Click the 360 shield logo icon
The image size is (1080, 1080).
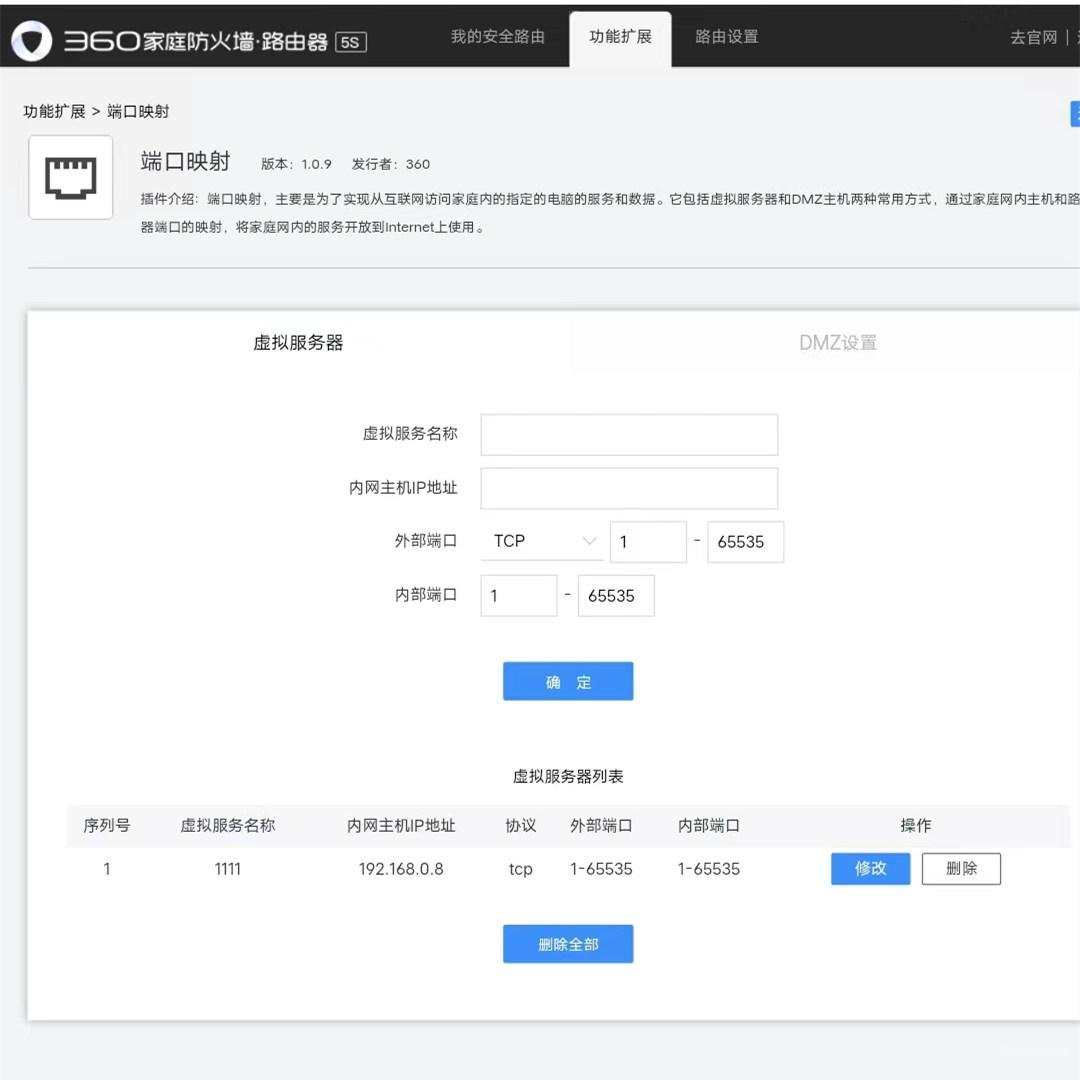[31, 39]
